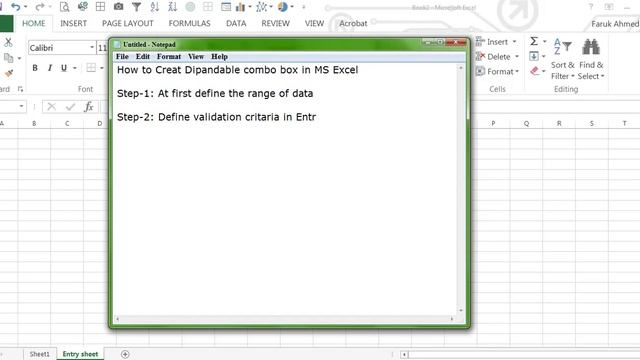The image size is (640, 360).
Task: Toggle Bold formatting in Font group
Action: (35, 68)
